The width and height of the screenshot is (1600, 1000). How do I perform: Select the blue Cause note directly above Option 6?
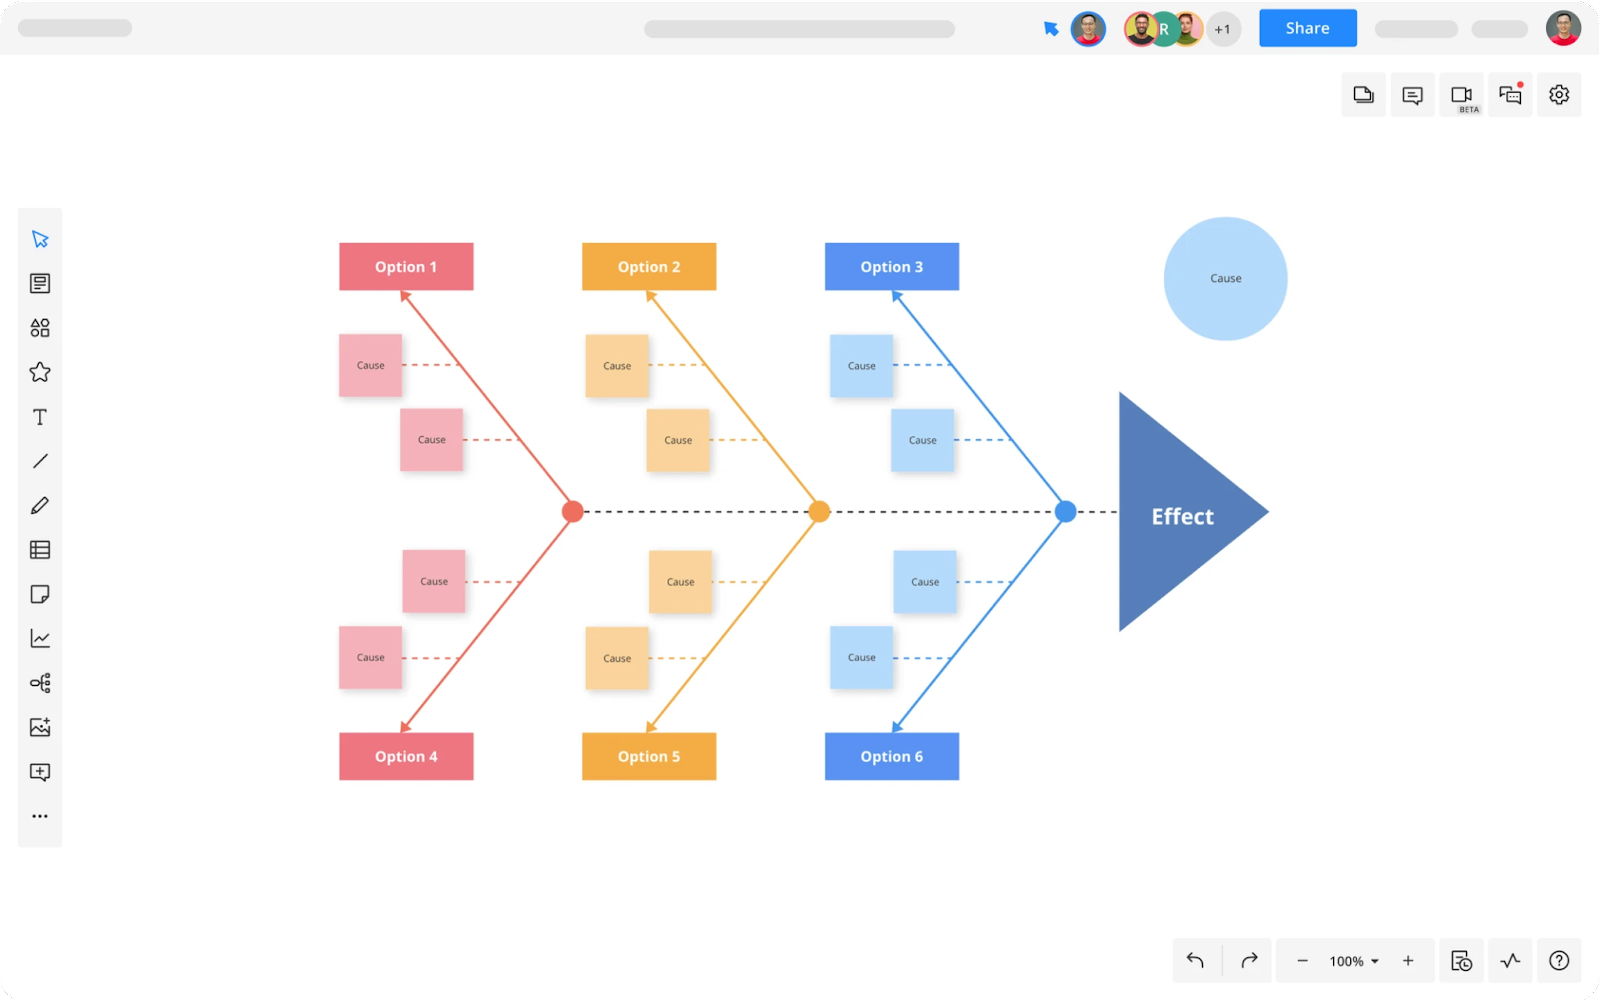[862, 658]
